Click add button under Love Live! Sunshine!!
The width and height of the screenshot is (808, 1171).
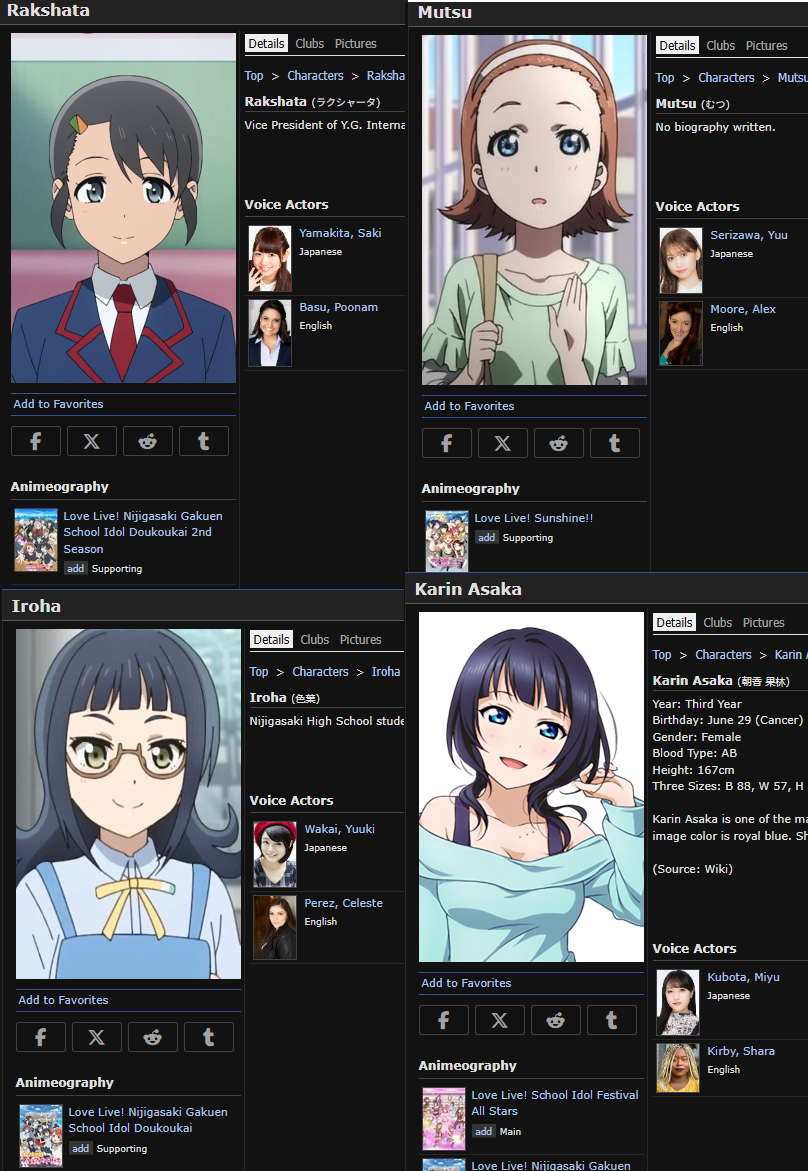coord(487,538)
